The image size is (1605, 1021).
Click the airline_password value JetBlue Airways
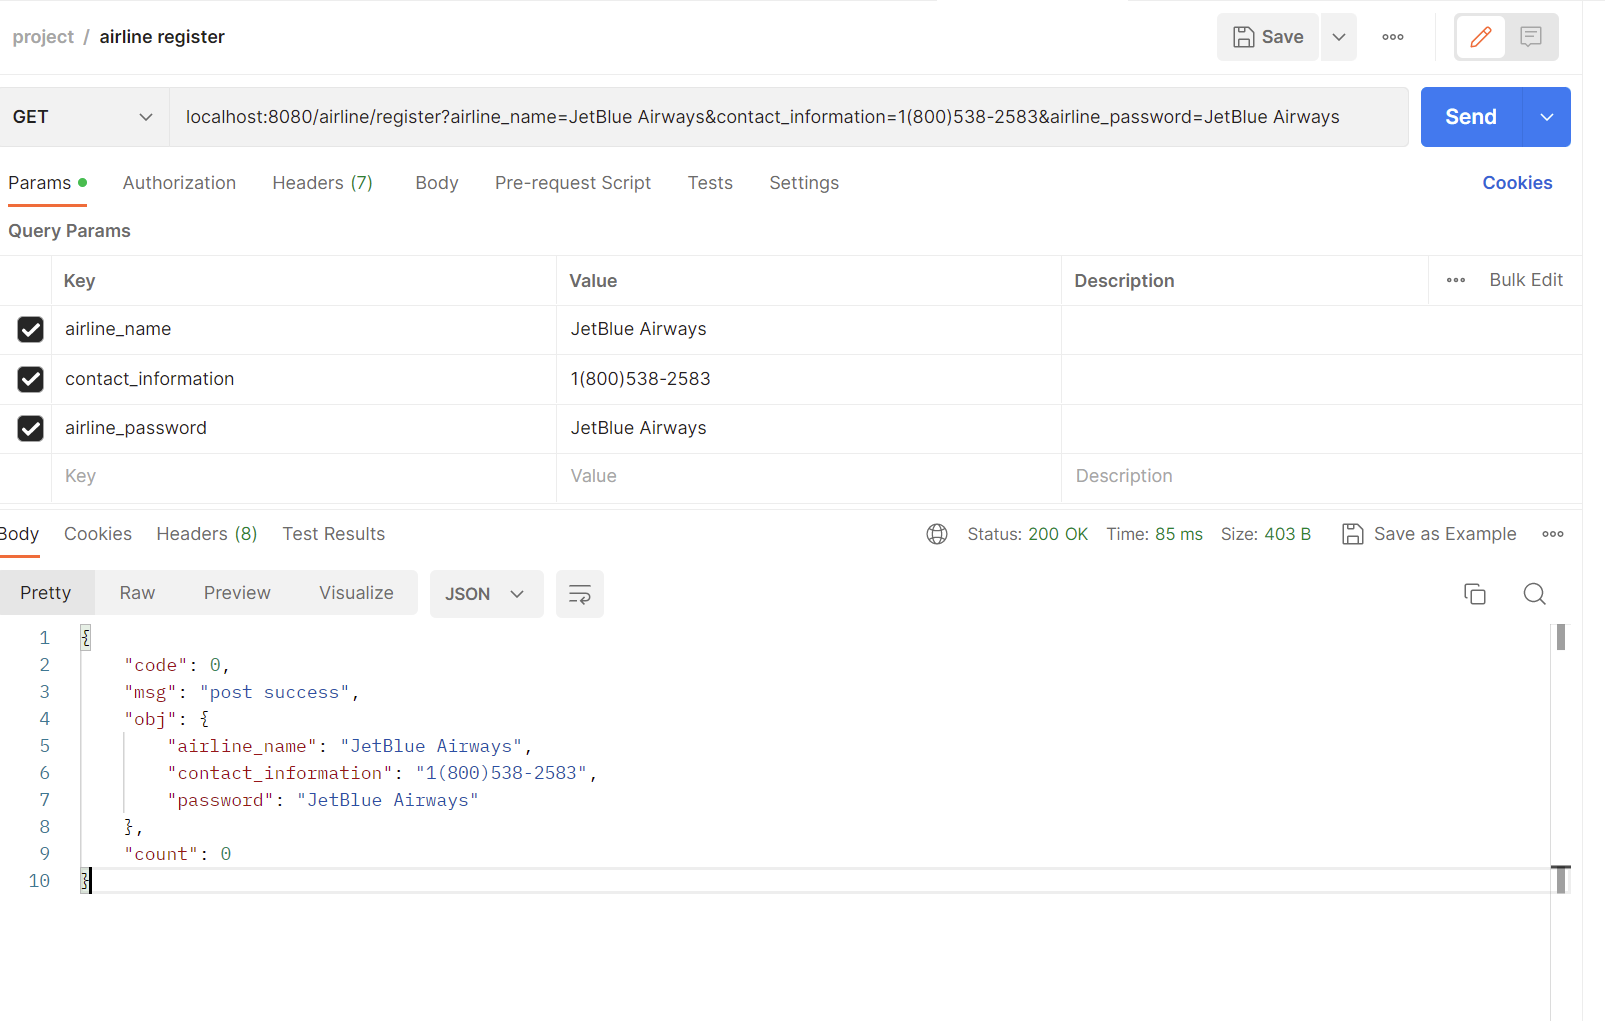(x=809, y=428)
